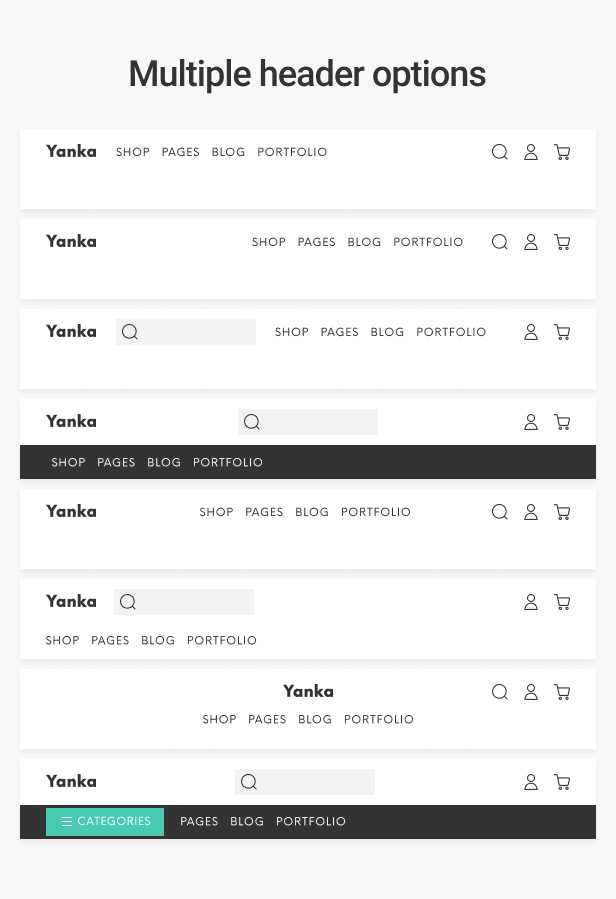616x899 pixels.
Task: Click the user icon in the bottom header variant
Action: 531,782
